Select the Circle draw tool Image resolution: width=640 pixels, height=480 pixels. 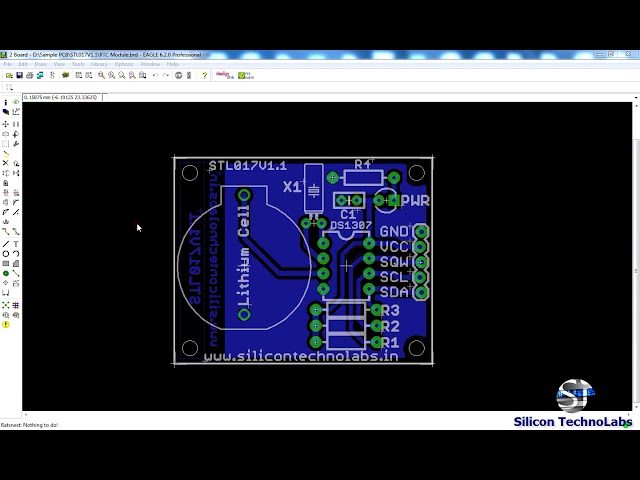[x=6, y=254]
